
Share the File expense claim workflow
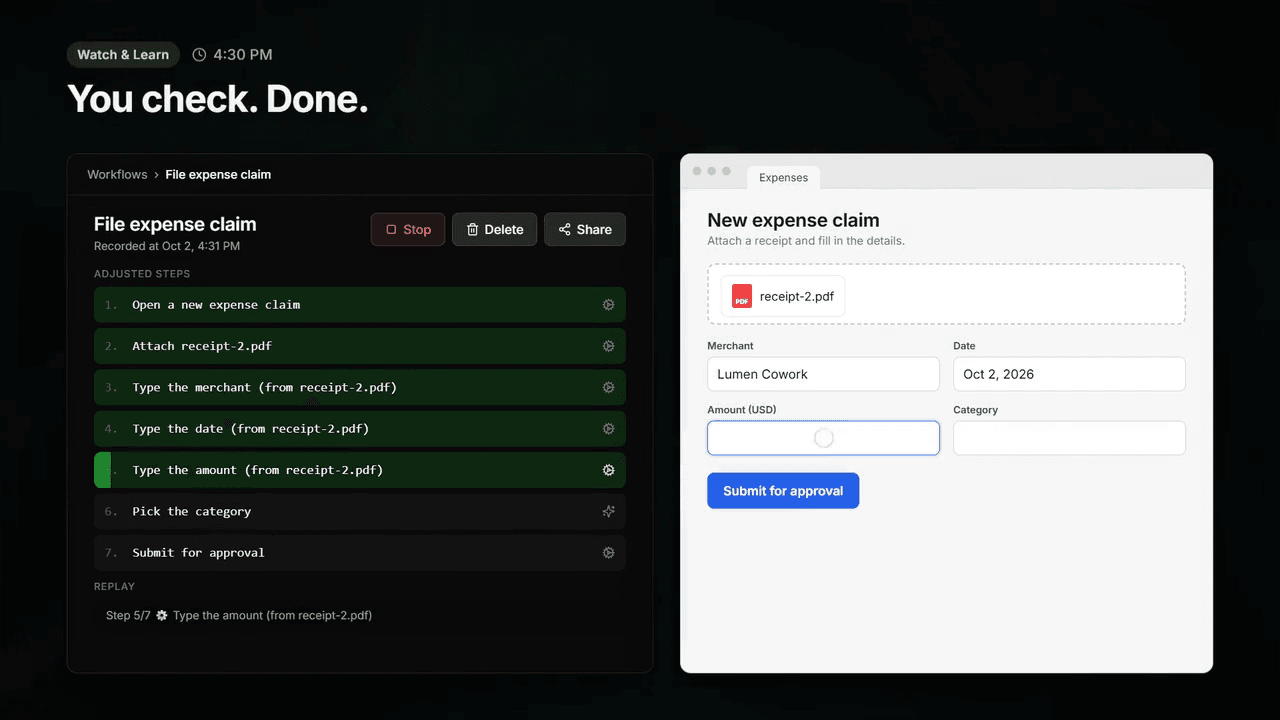click(585, 229)
